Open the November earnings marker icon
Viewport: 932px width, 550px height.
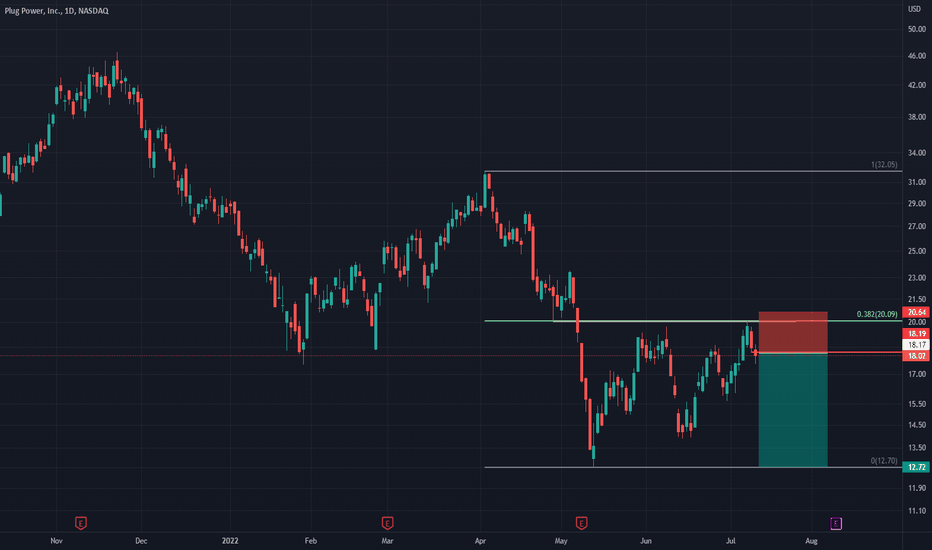81,523
